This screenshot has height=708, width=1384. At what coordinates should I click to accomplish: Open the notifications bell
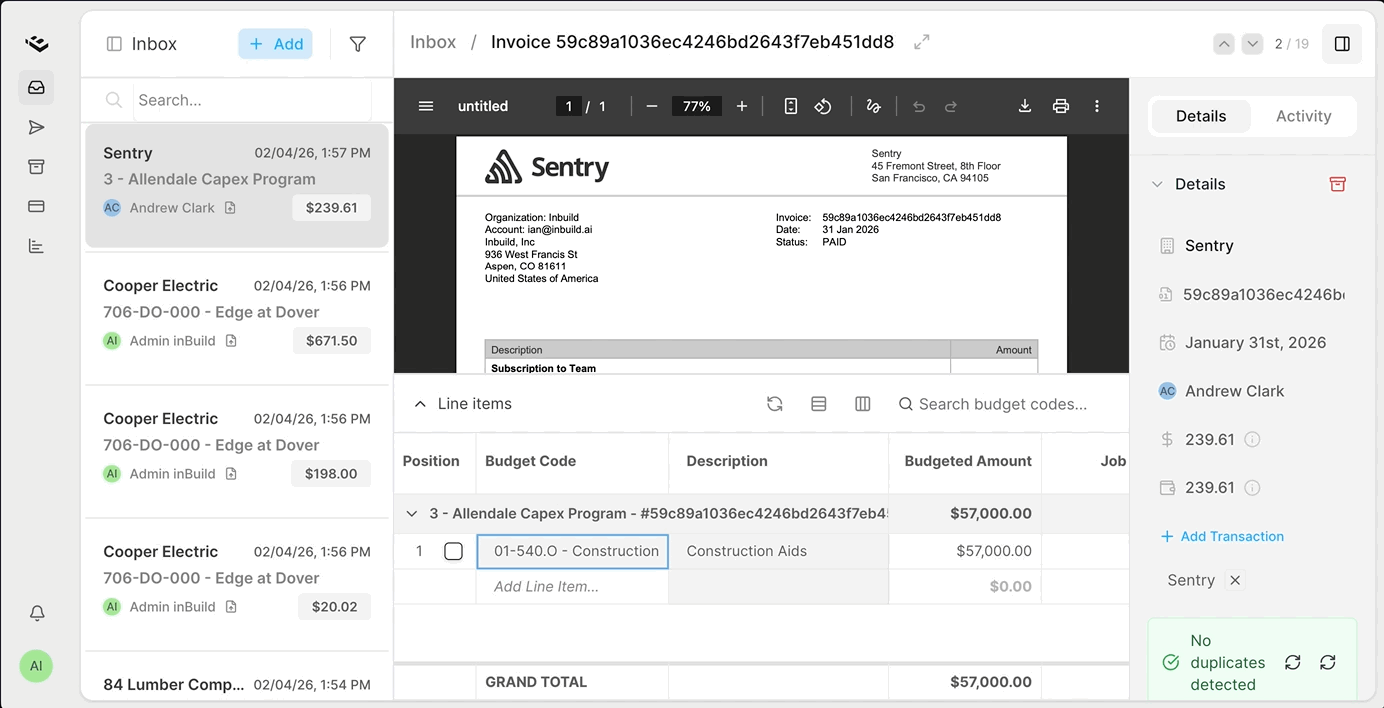coord(36,613)
